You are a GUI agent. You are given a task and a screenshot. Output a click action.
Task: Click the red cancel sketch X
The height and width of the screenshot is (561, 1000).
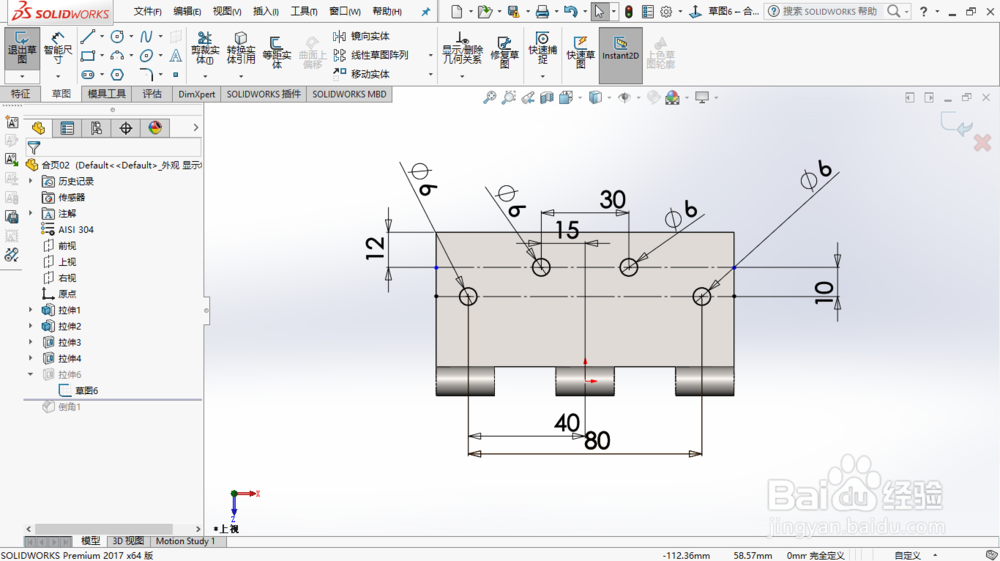pyautogui.click(x=982, y=143)
